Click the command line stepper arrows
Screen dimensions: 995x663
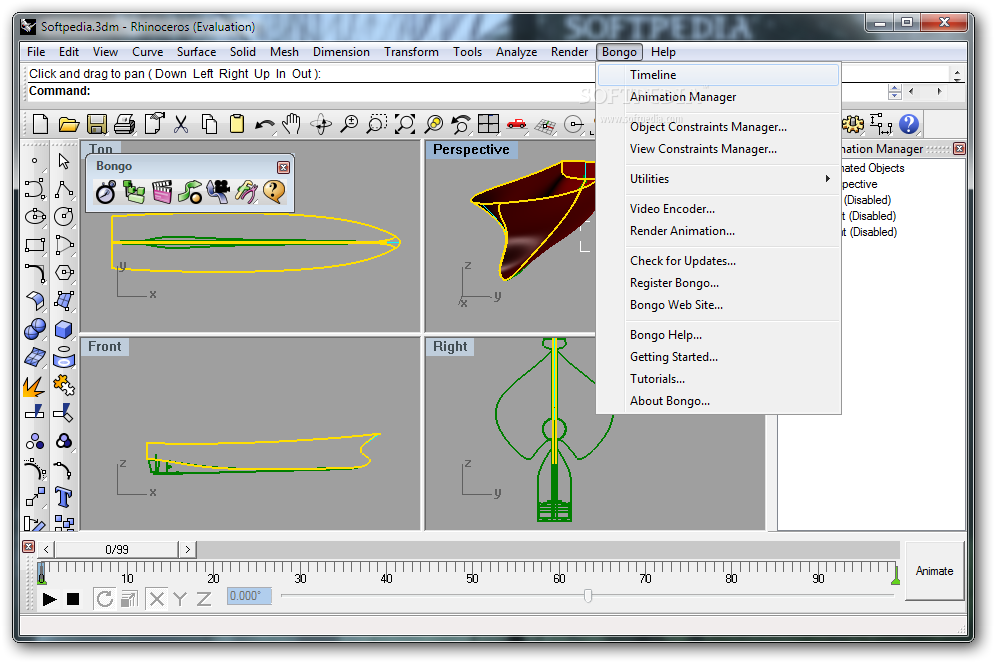coord(895,91)
